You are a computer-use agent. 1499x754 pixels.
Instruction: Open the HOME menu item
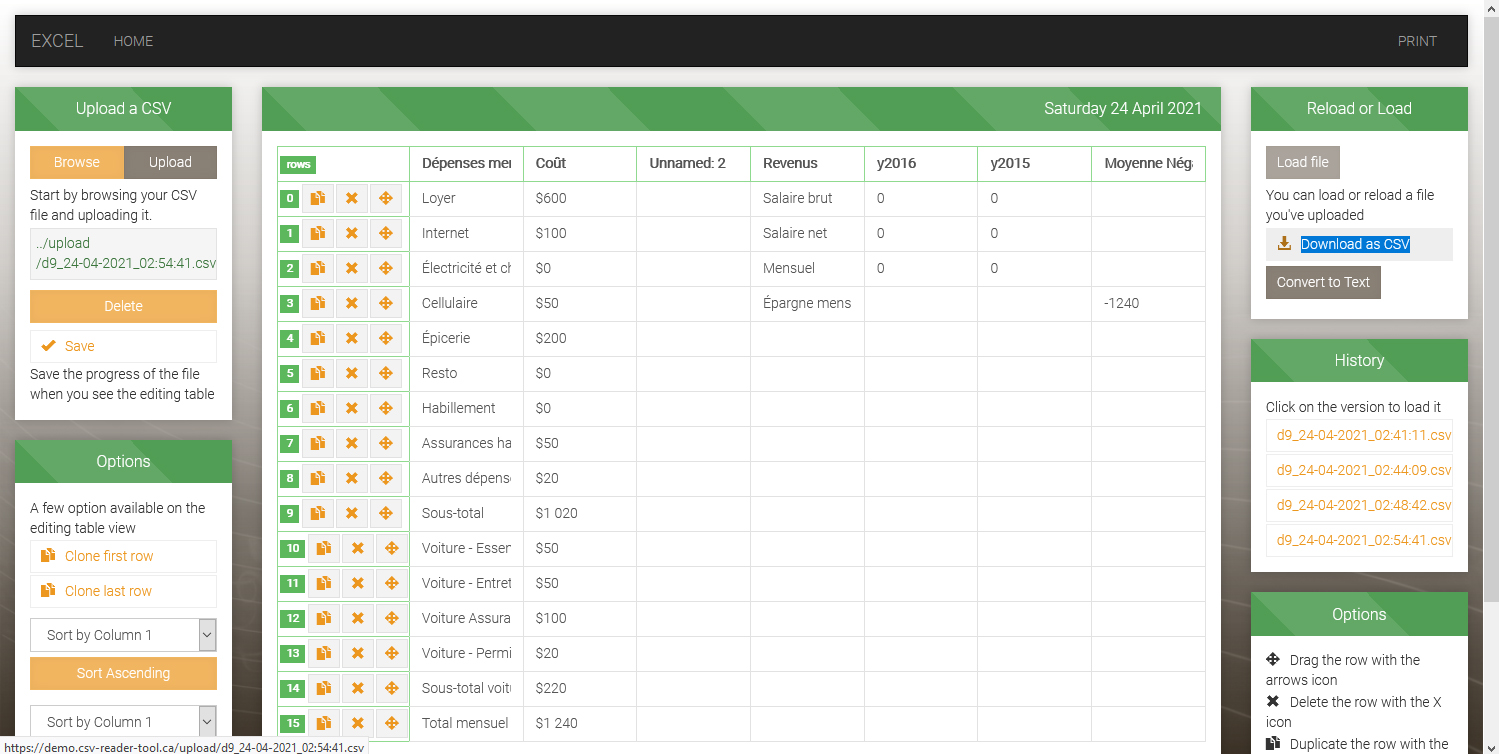coord(133,41)
